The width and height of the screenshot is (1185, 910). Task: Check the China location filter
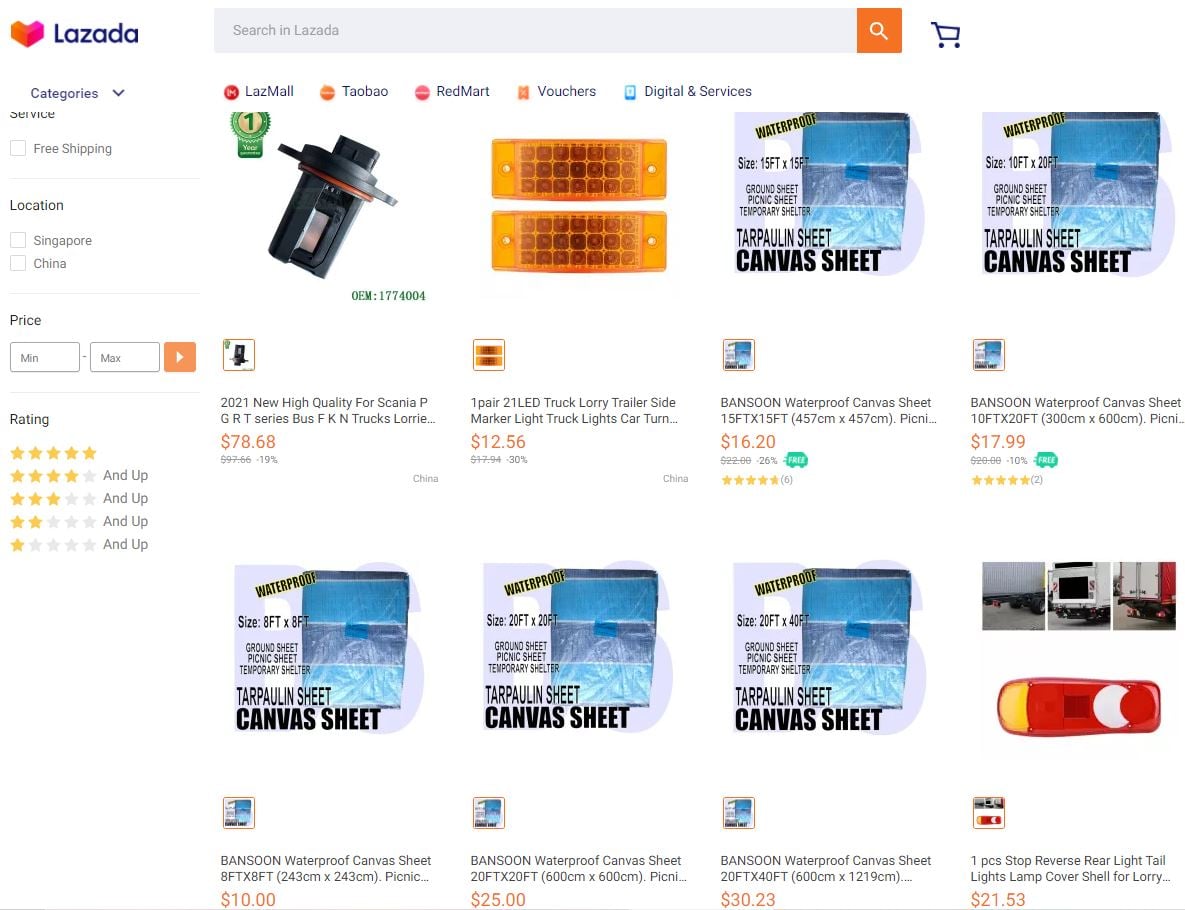[x=18, y=263]
